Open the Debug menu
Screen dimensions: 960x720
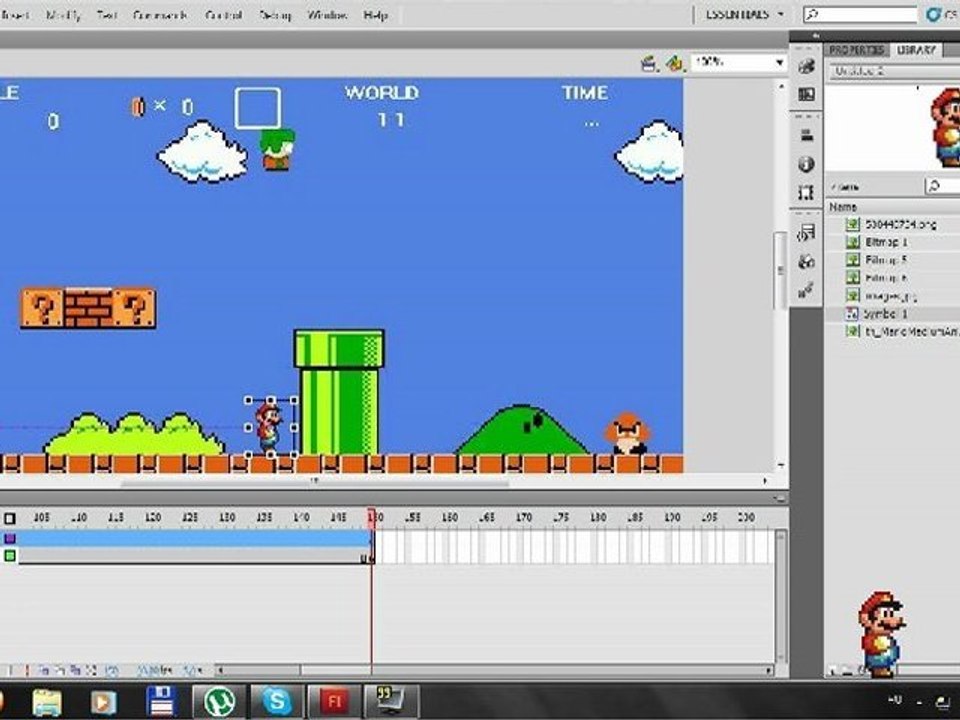[275, 15]
